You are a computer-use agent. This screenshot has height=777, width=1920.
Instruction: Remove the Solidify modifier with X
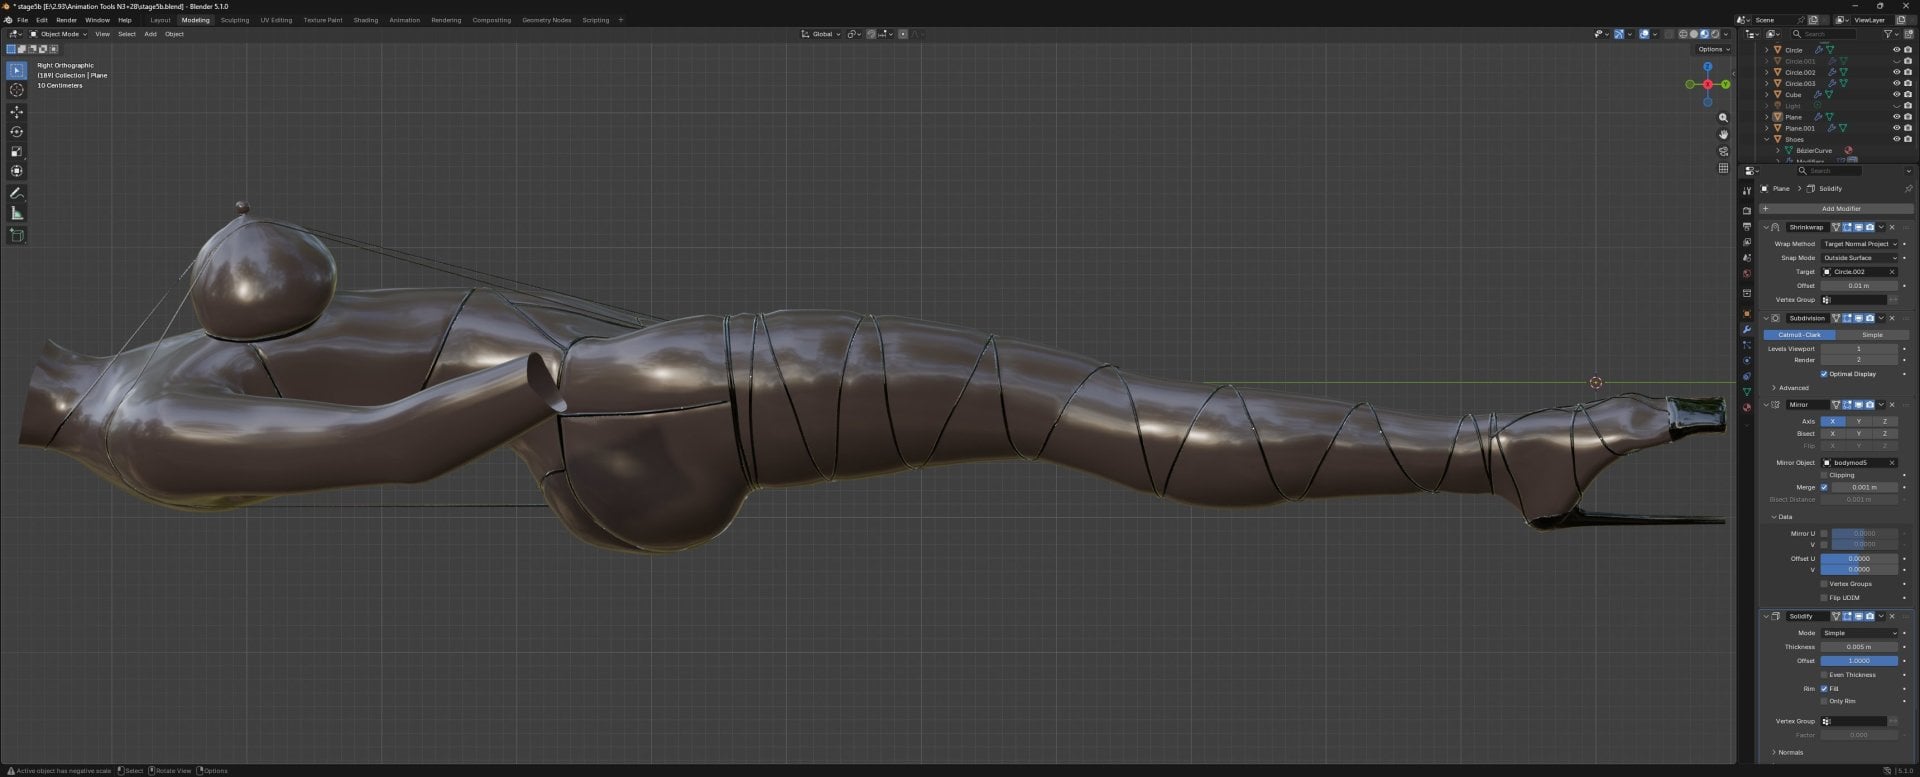click(x=1892, y=616)
